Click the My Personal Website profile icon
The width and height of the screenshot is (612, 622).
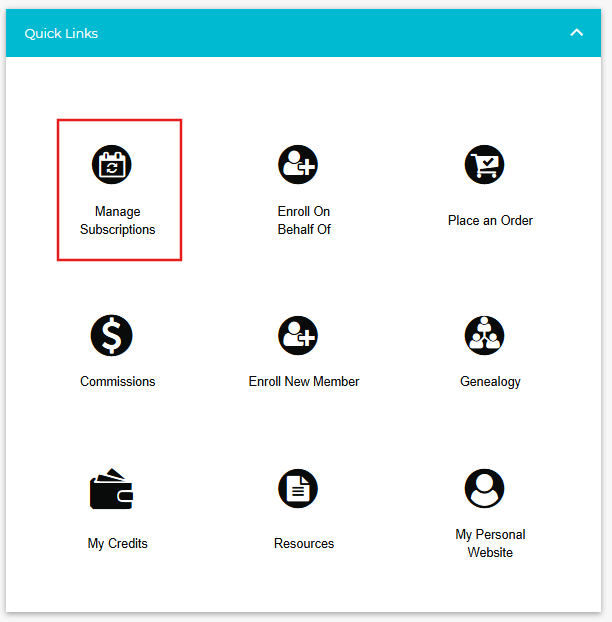coord(484,489)
